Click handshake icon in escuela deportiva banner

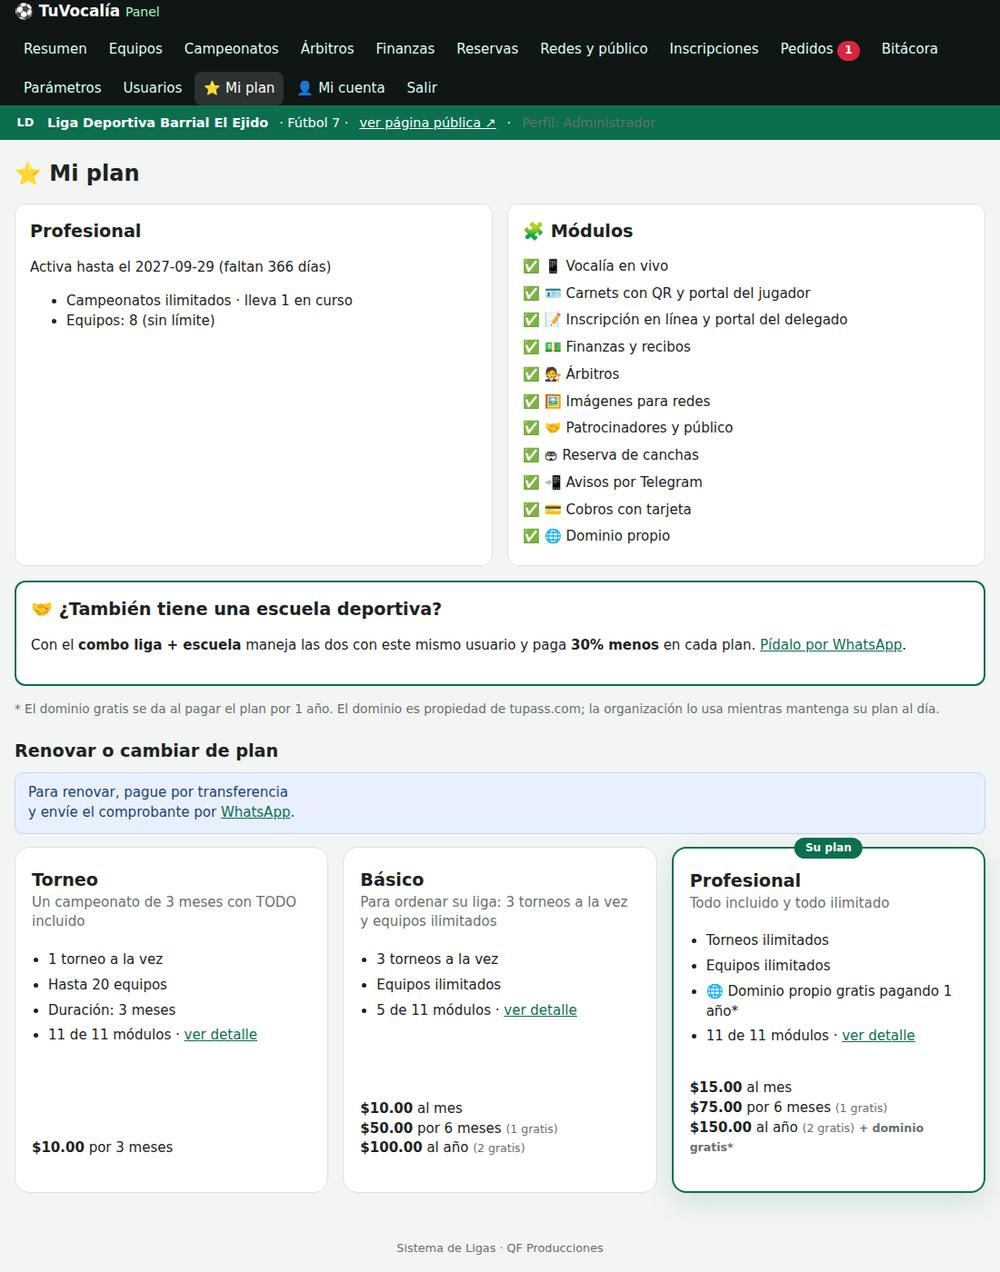[x=42, y=609]
